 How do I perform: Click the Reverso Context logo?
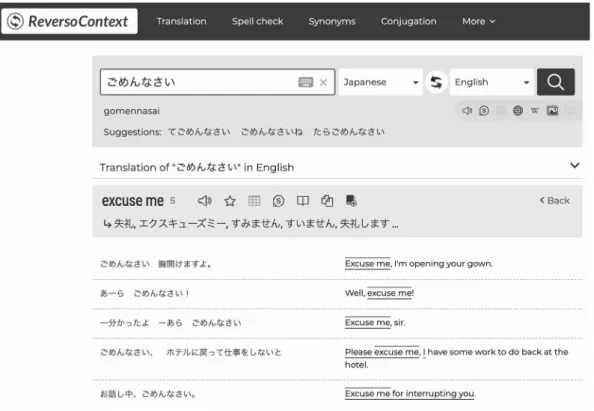69,21
